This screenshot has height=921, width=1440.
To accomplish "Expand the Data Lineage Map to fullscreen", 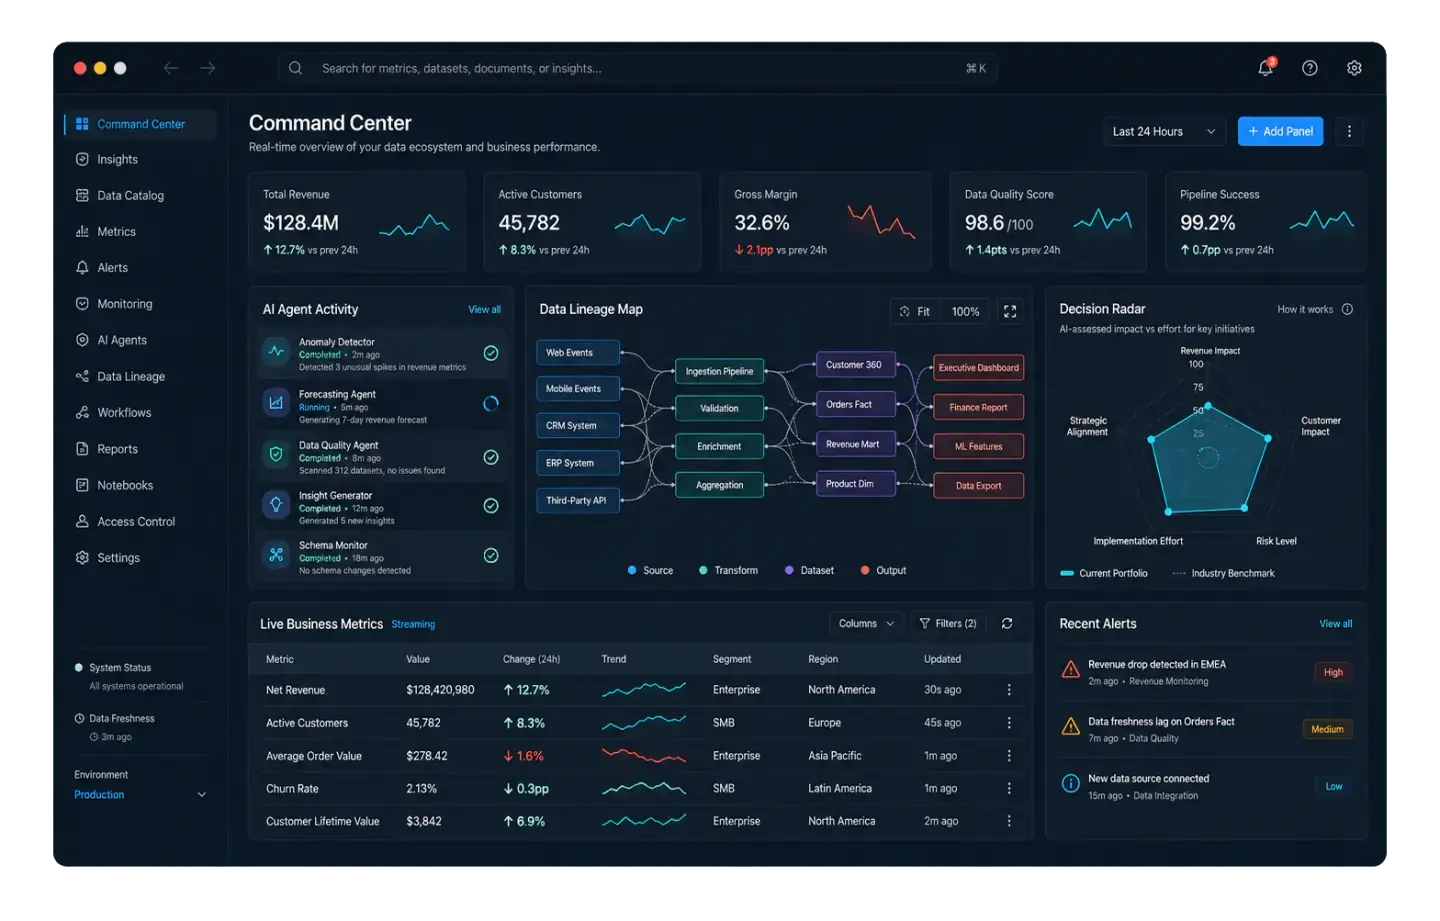I will click(x=1010, y=312).
